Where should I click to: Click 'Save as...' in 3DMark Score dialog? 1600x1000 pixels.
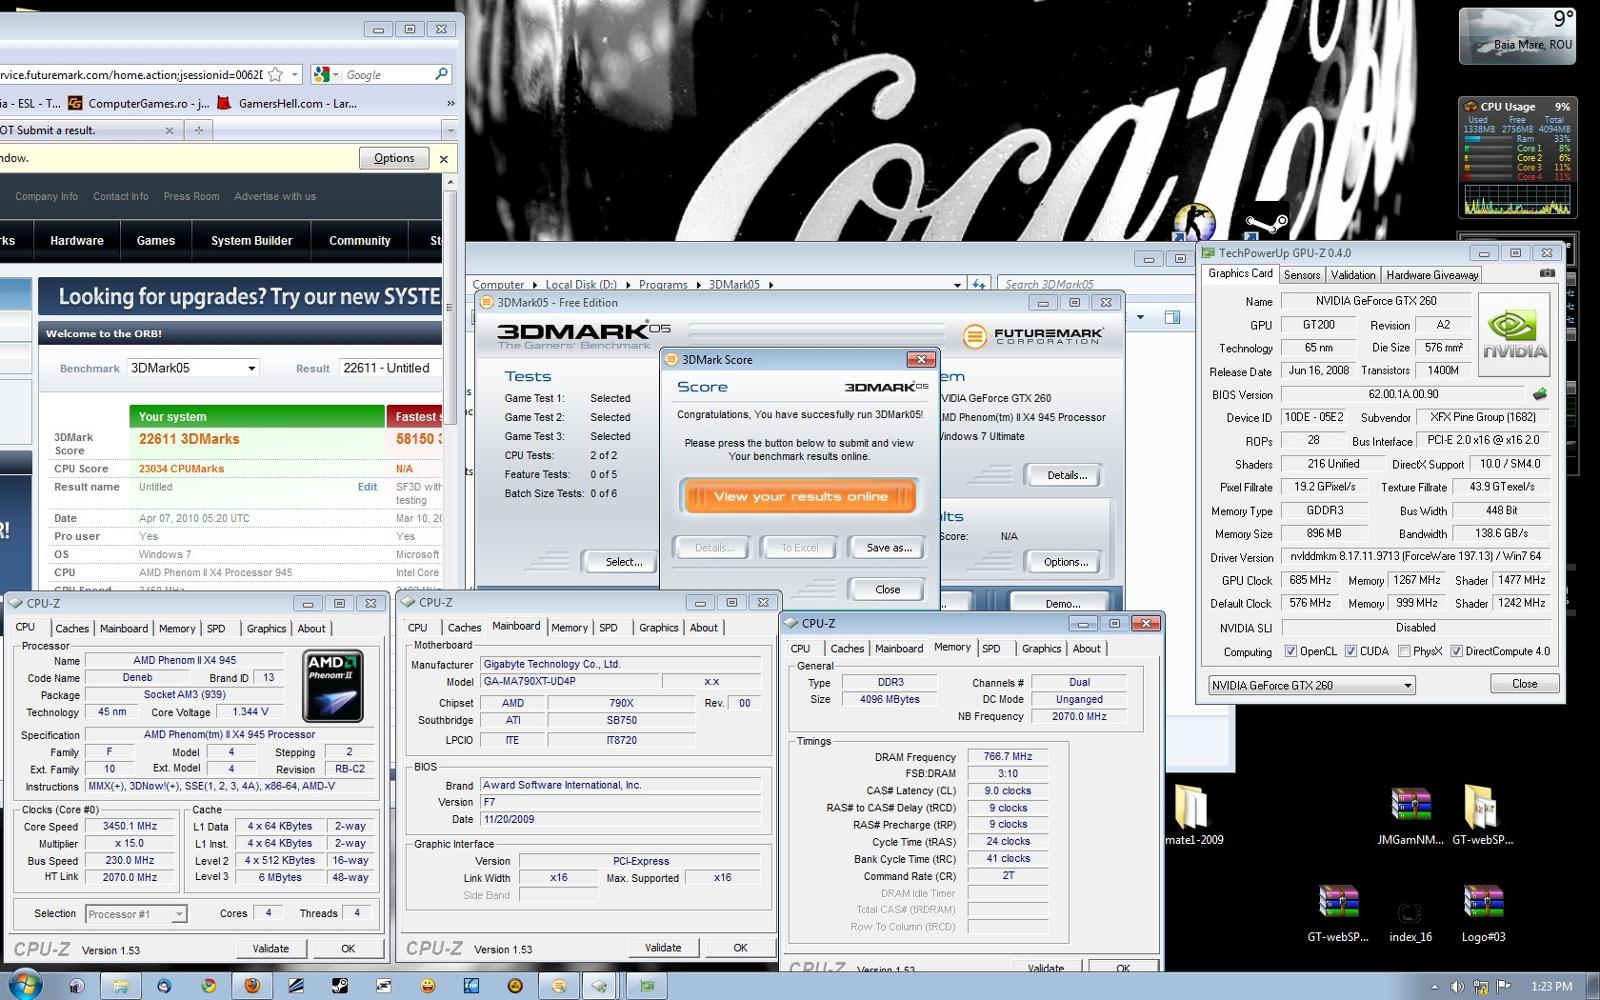(x=888, y=548)
